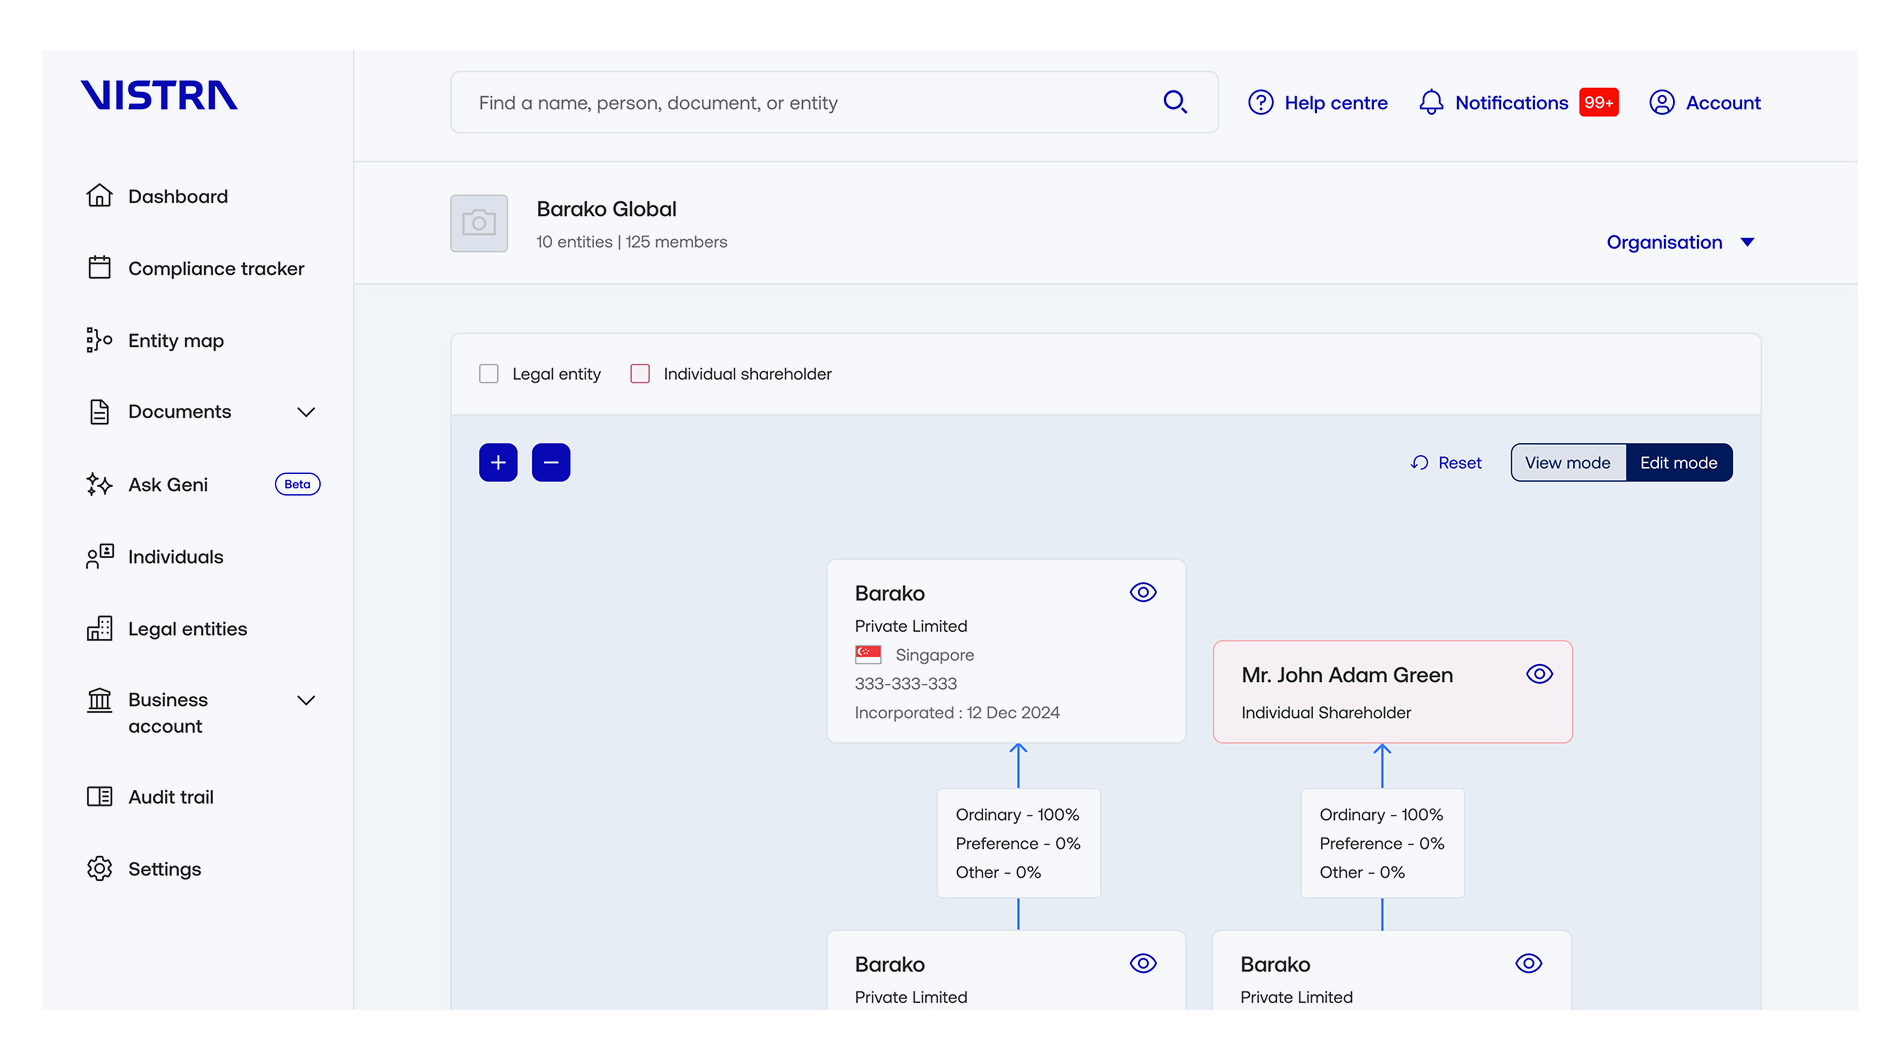Click the Entity map icon
This screenshot has width=1900, height=1060.
(x=99, y=340)
